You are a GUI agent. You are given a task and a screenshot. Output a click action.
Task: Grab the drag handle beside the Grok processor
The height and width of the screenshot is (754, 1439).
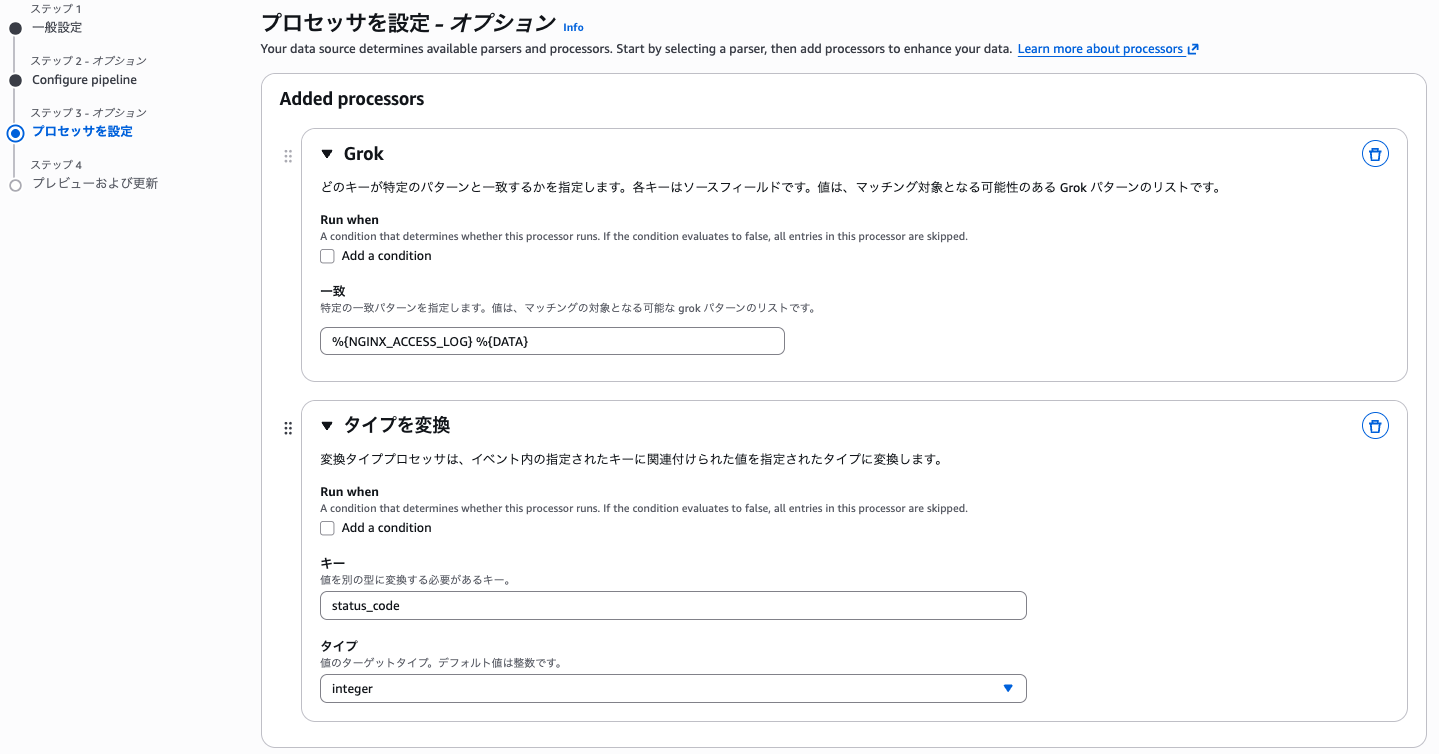(x=288, y=155)
